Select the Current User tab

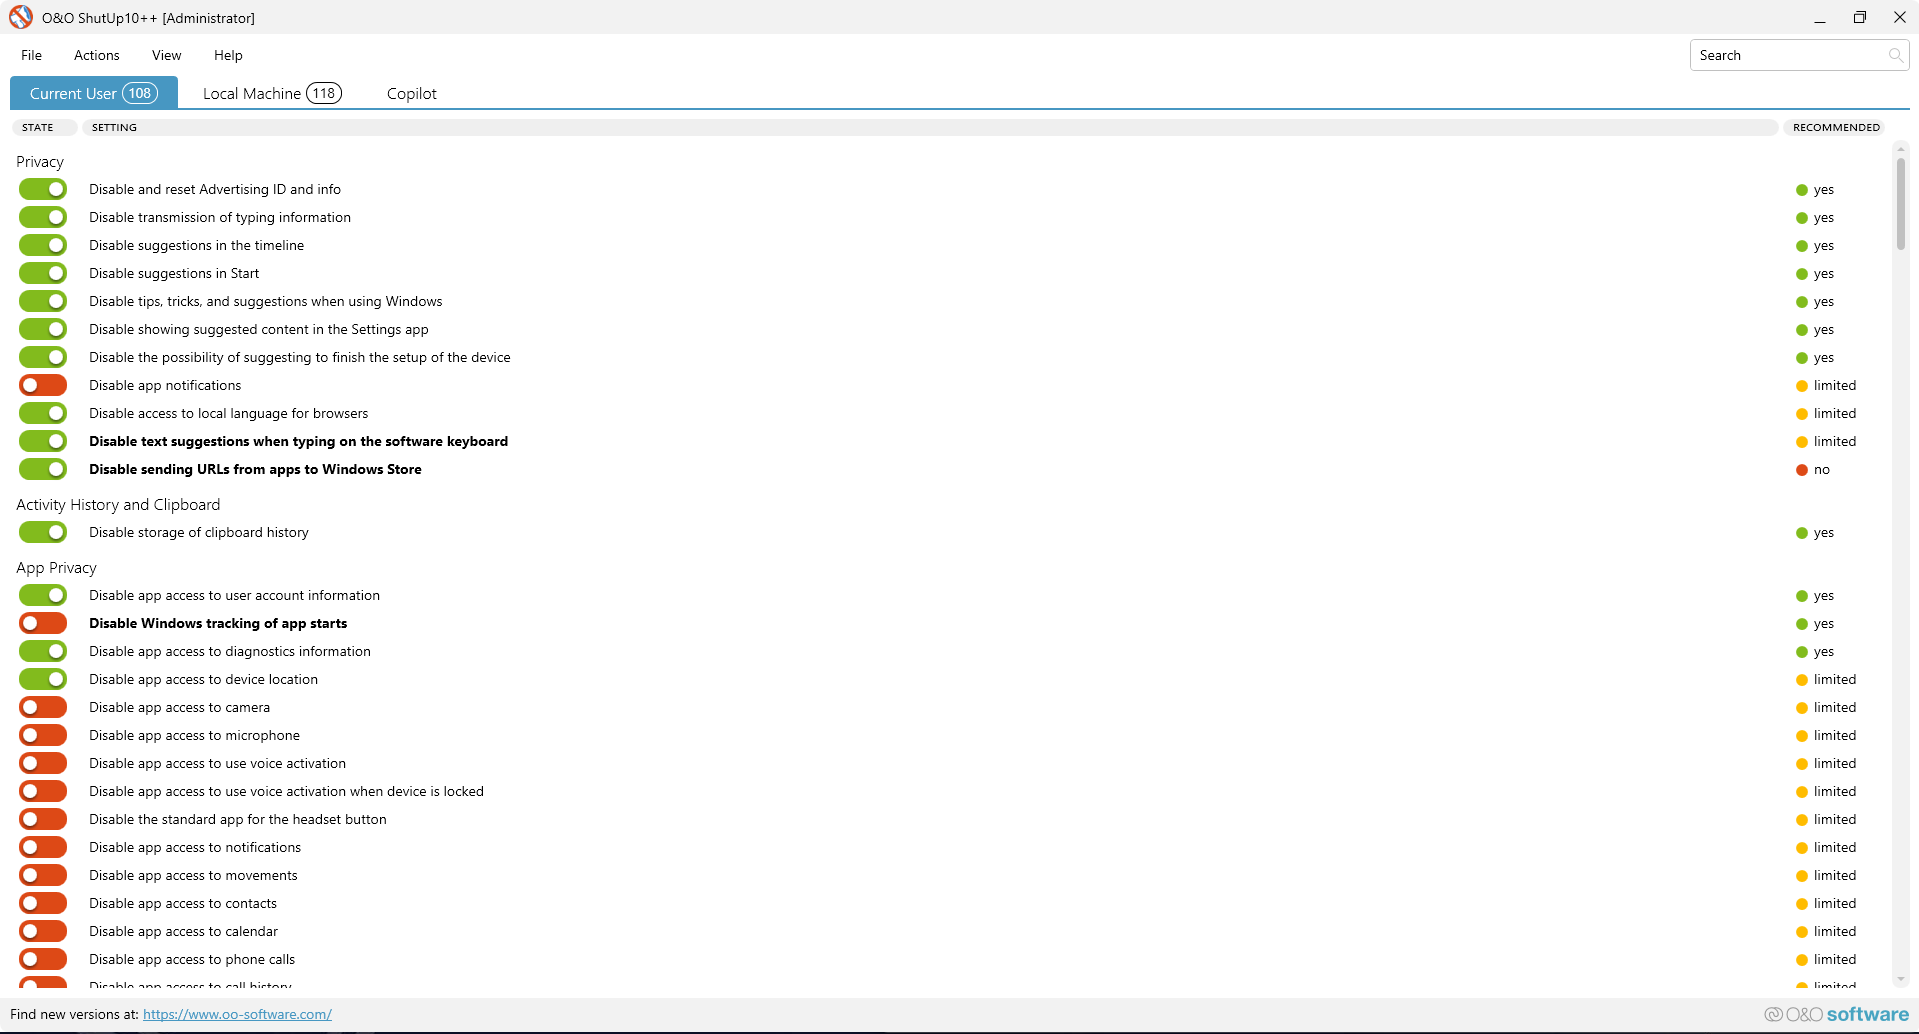click(x=94, y=93)
